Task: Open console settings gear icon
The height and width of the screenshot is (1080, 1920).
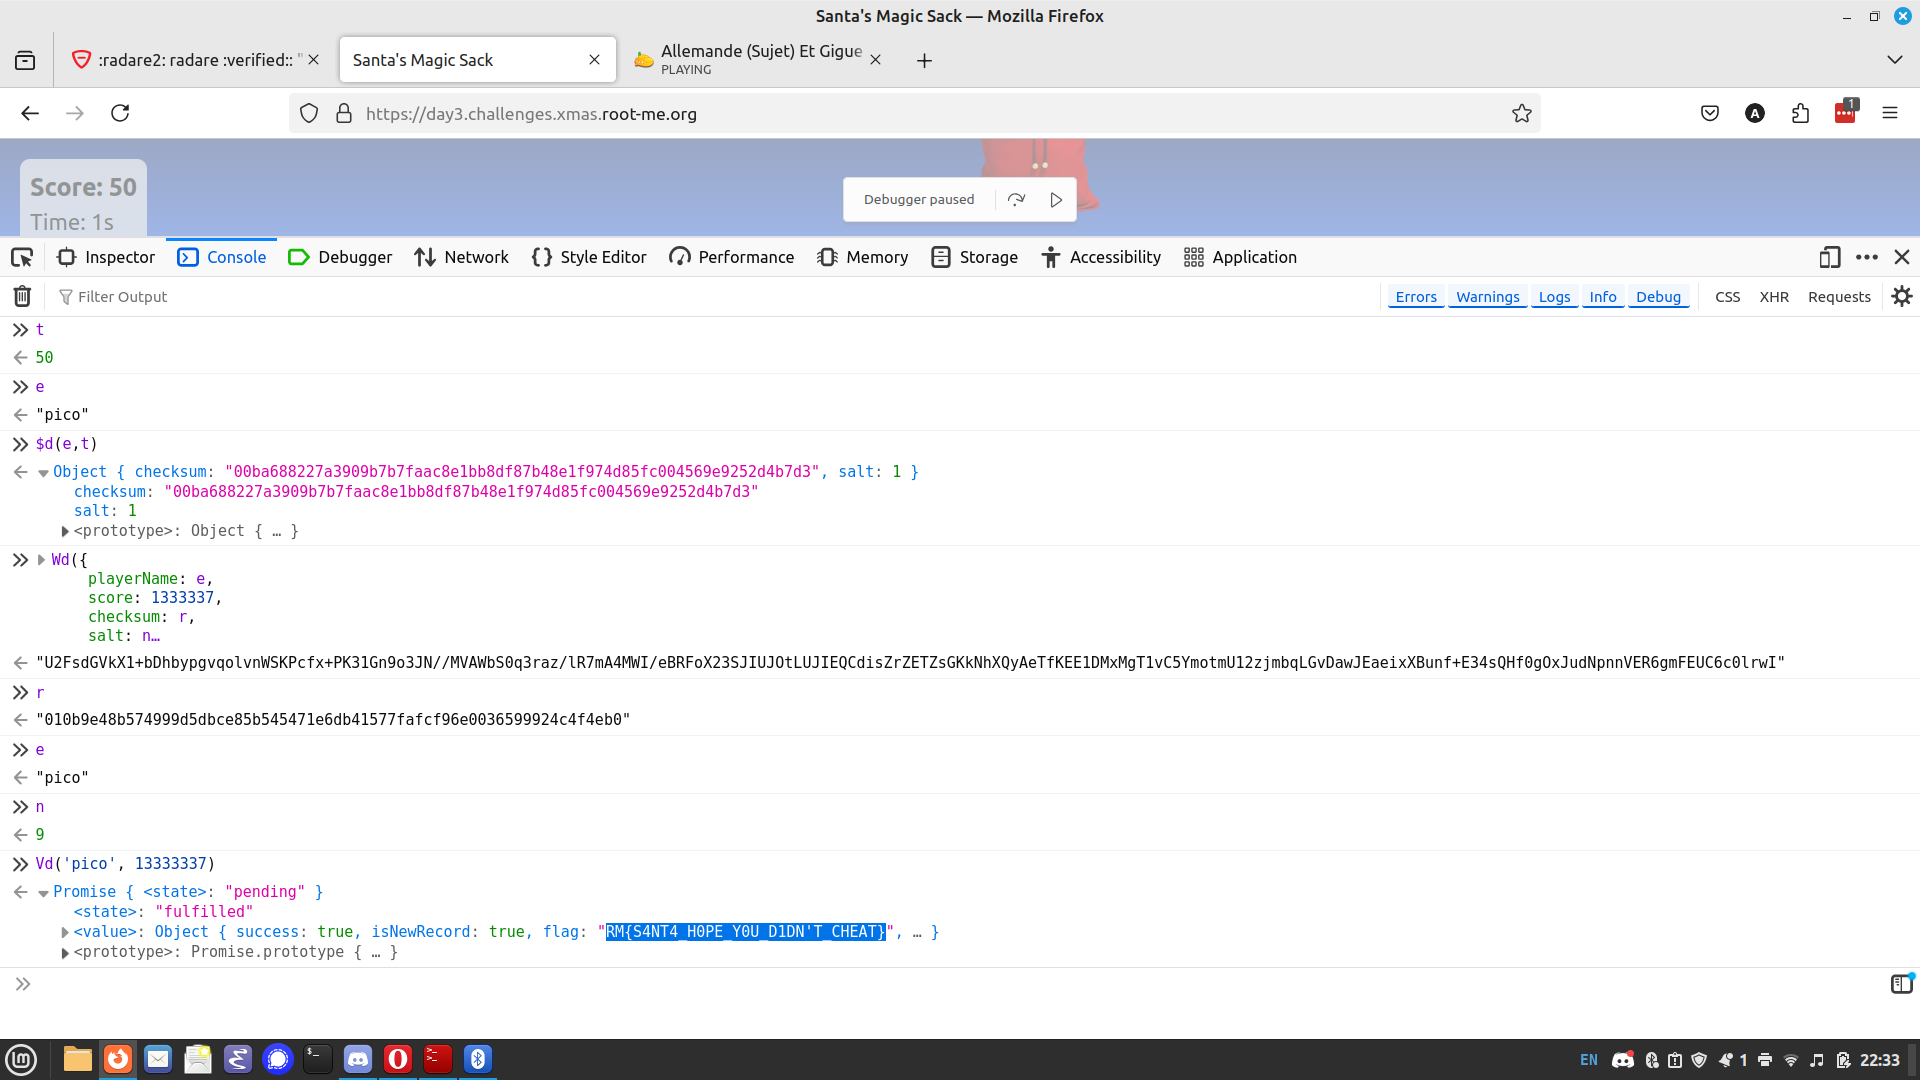Action: point(1901,297)
